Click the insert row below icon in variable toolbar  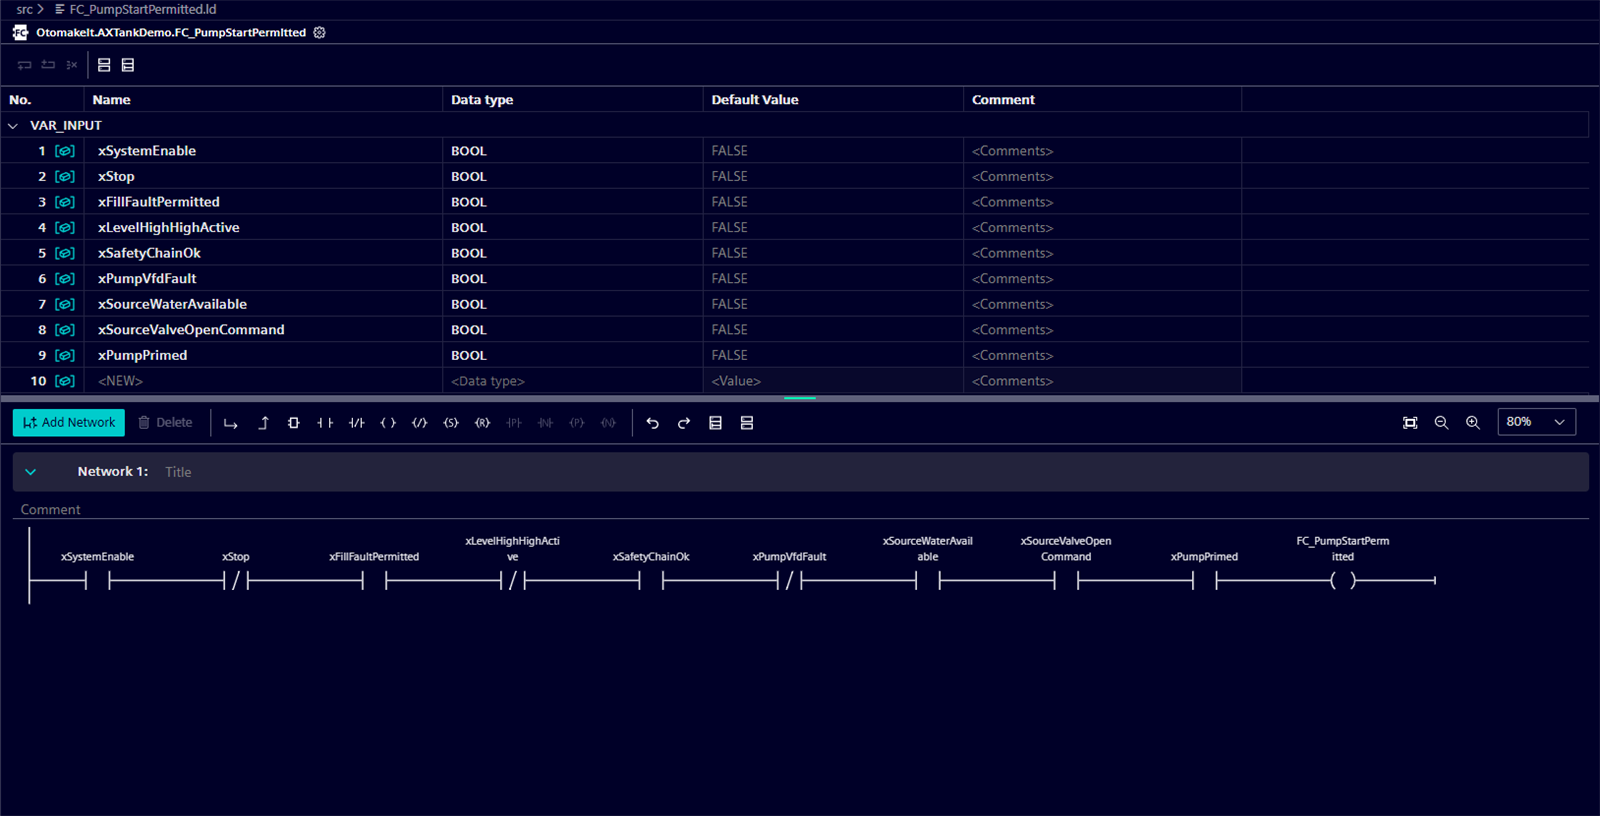pos(24,65)
